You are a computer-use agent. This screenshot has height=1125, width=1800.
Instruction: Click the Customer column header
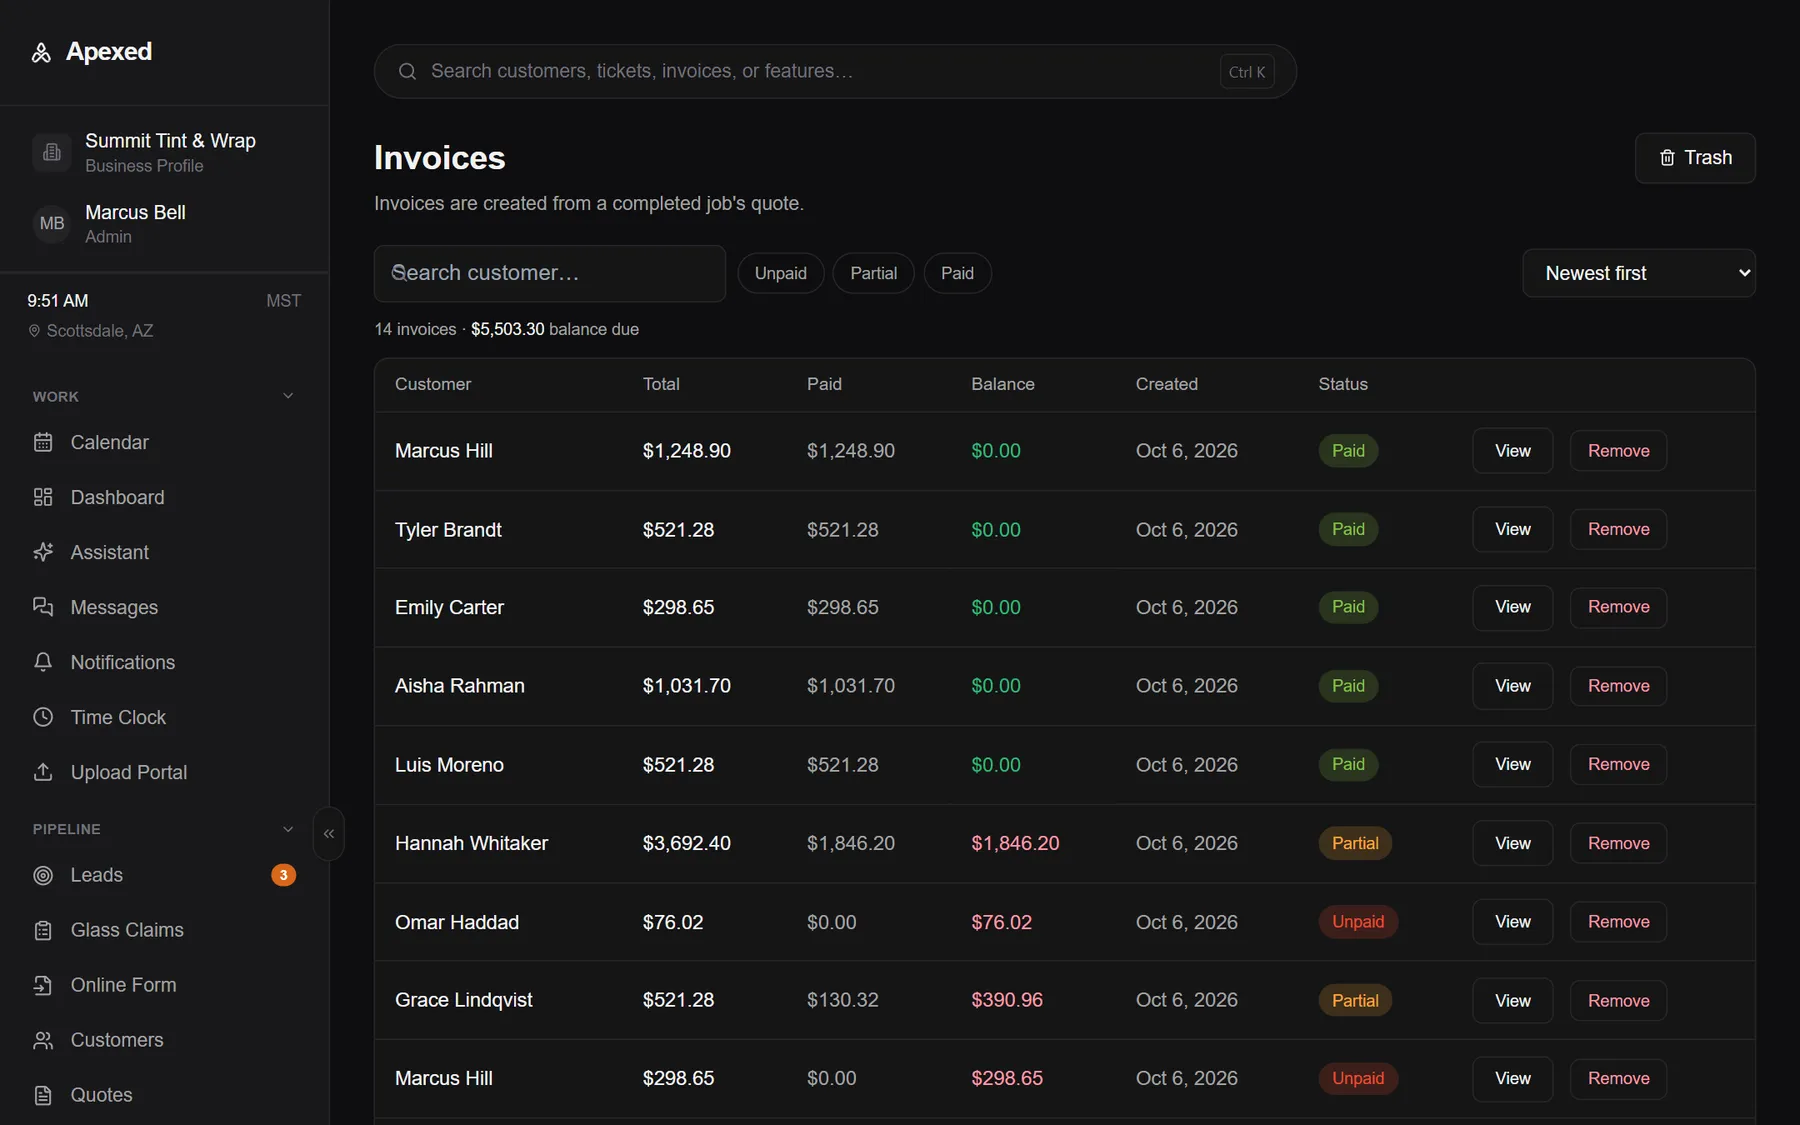point(433,384)
